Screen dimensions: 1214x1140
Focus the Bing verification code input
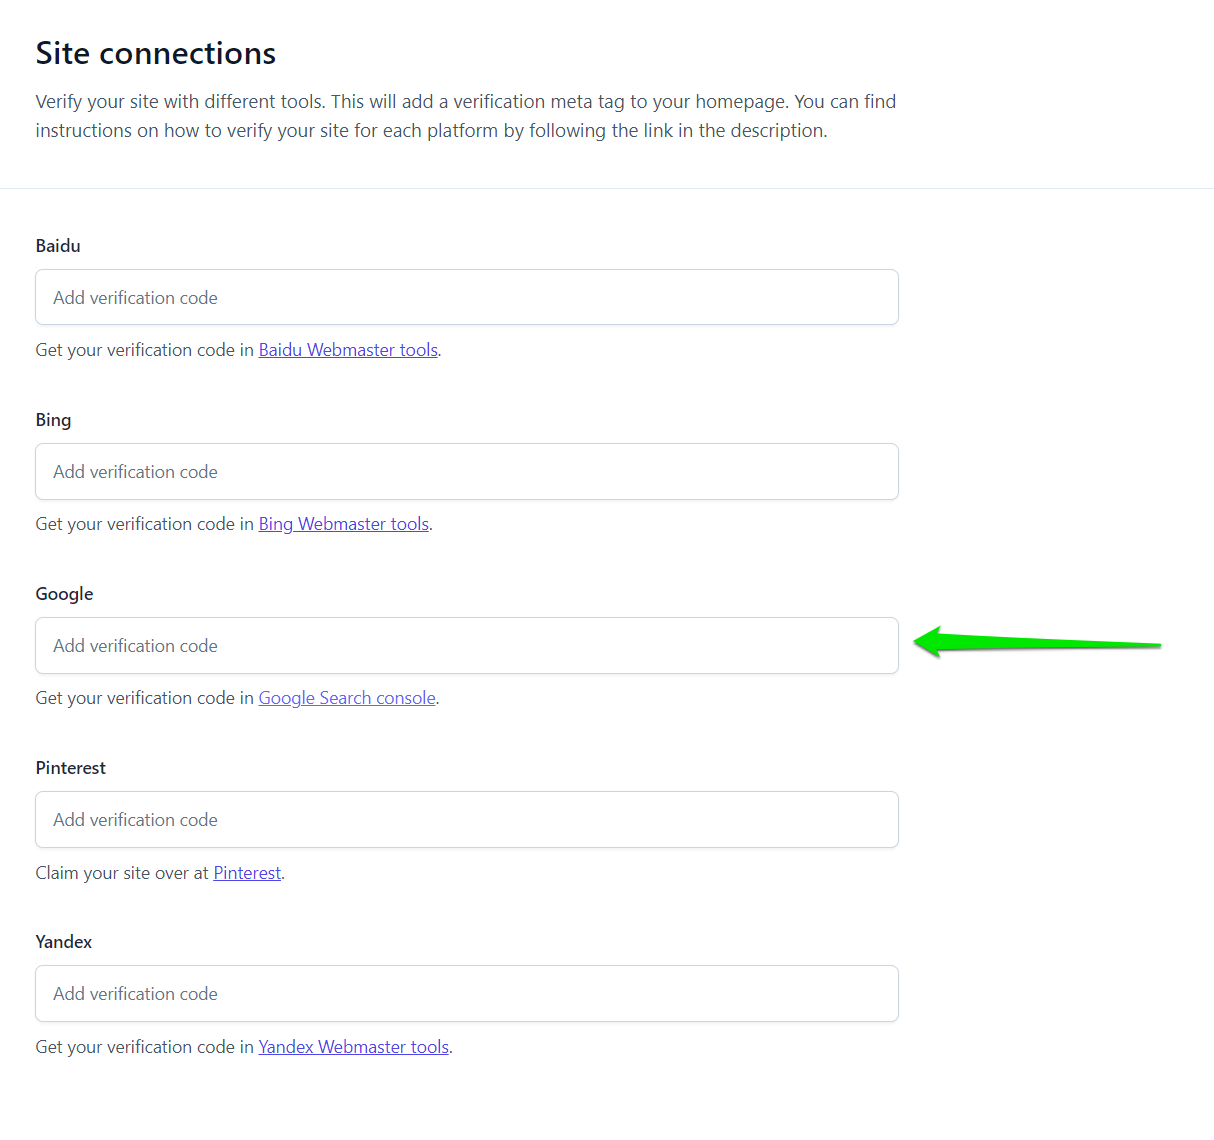pos(466,471)
